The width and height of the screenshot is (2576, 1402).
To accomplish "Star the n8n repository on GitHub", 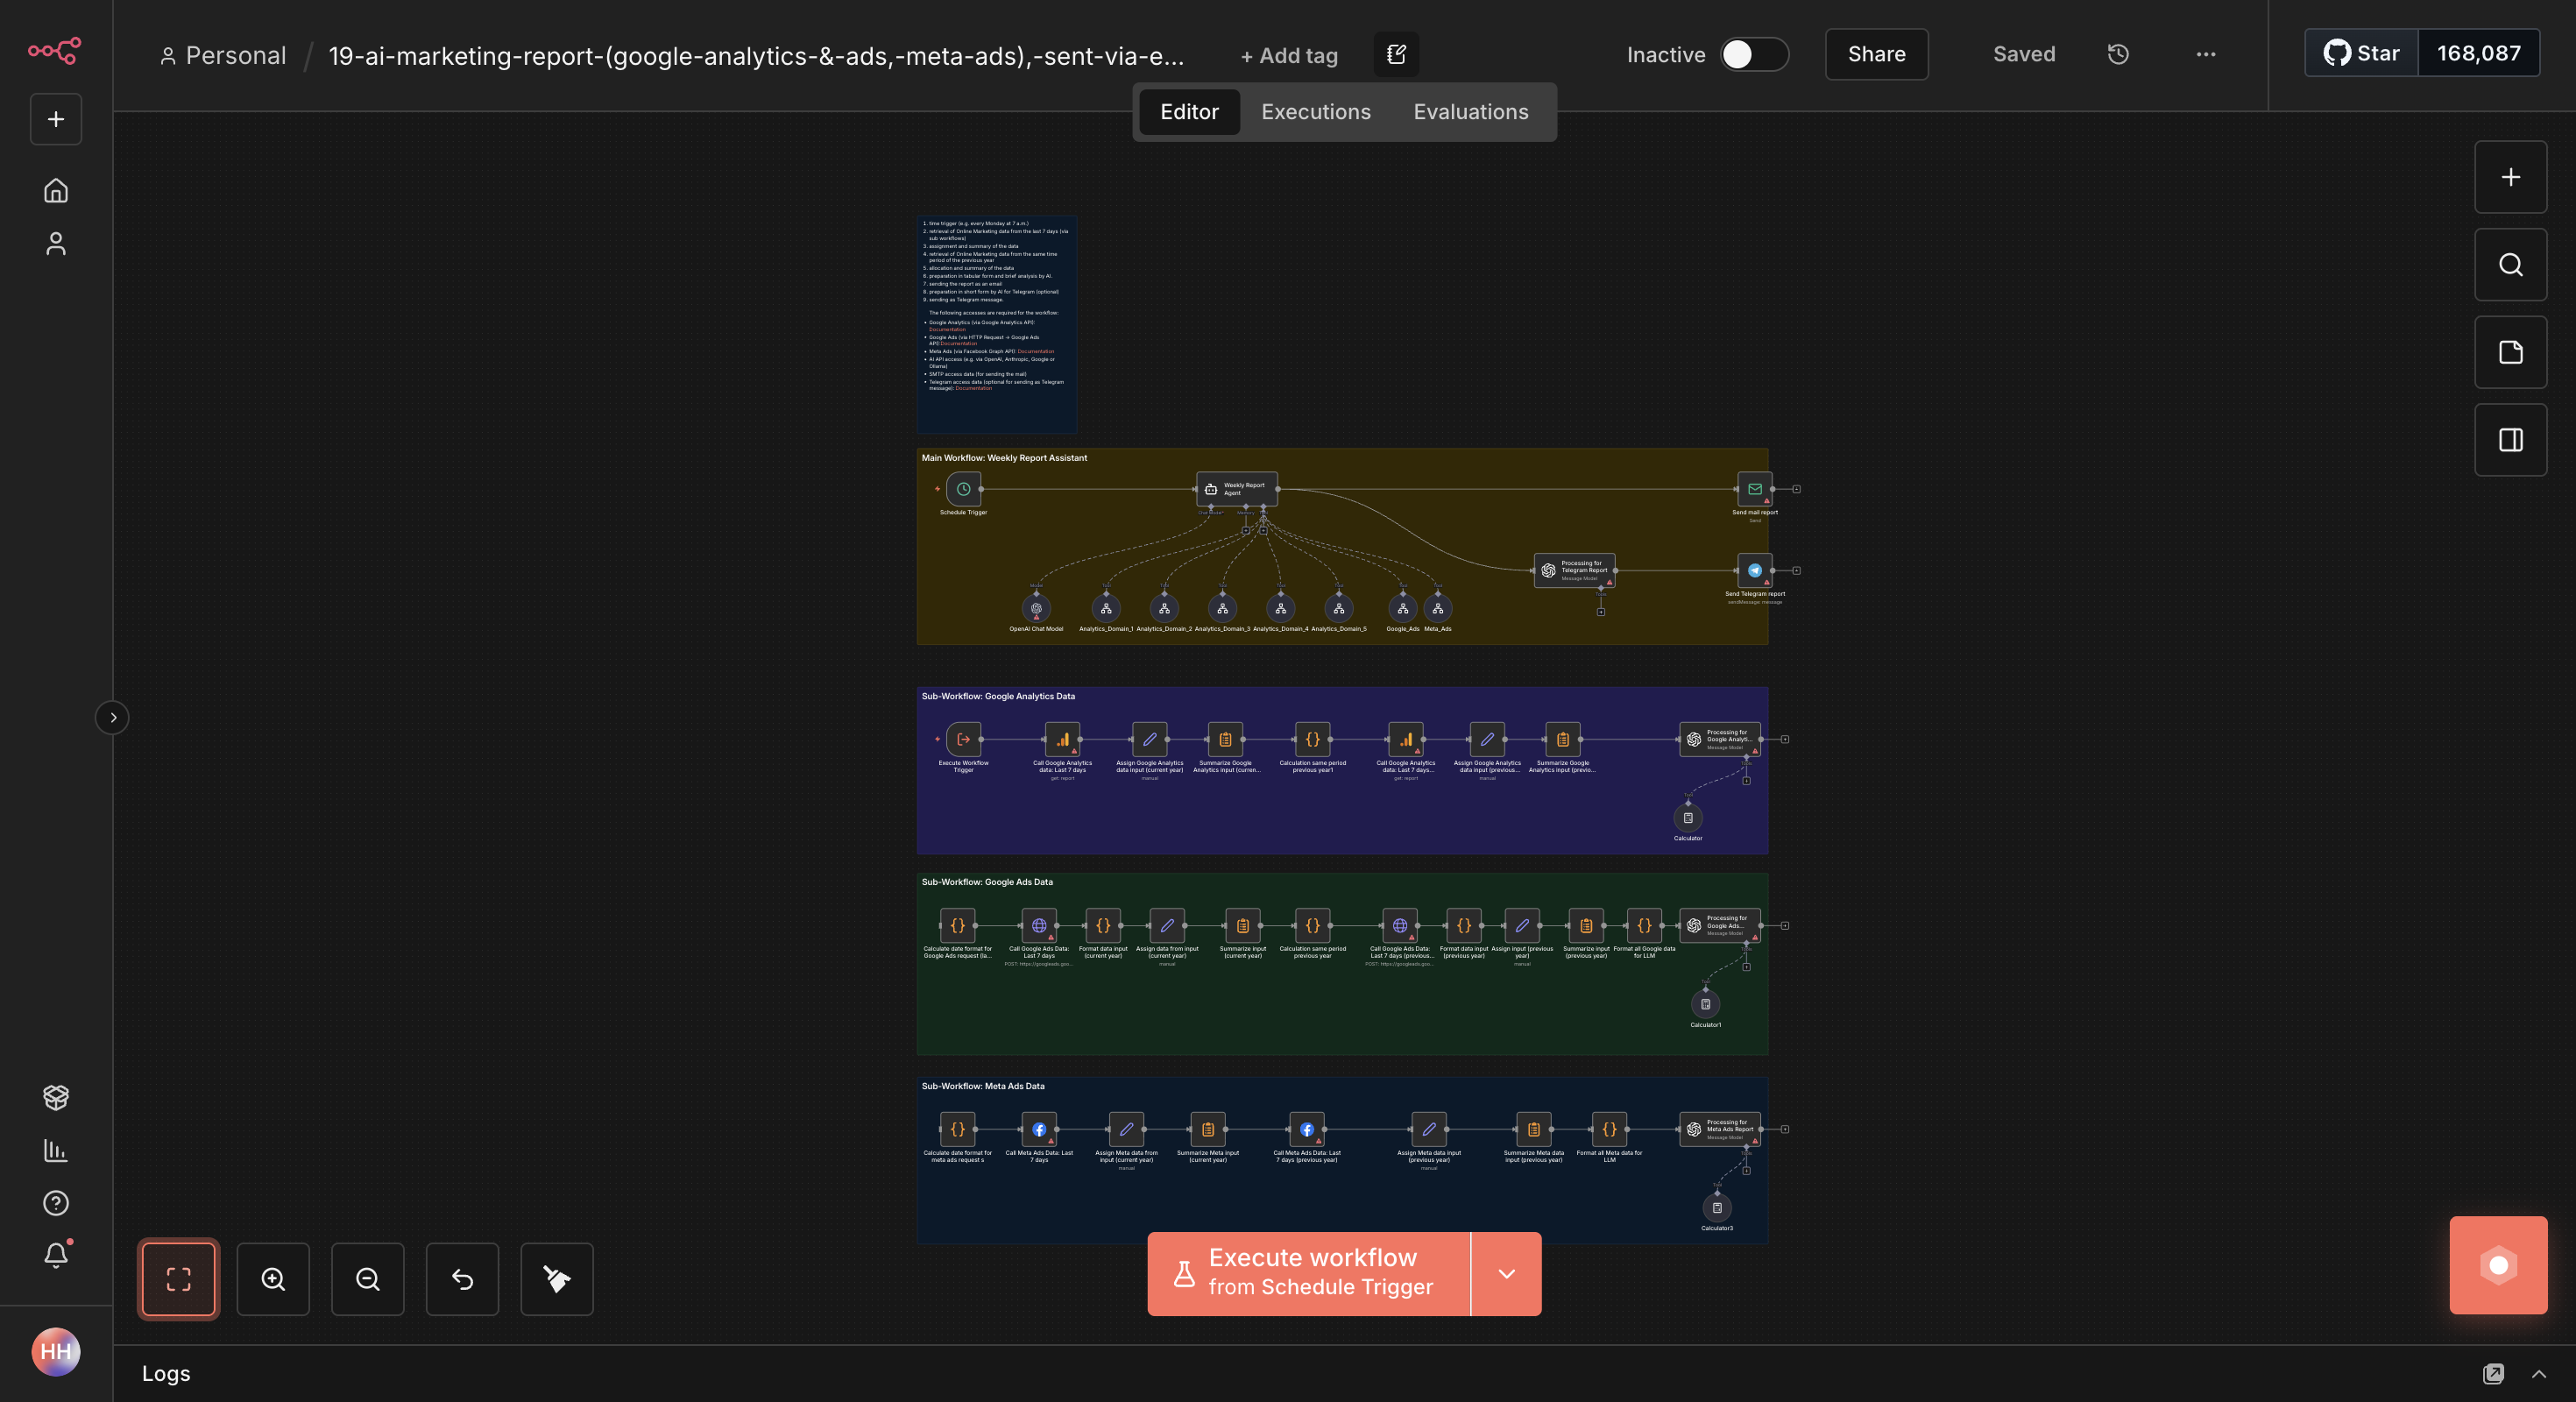I will (x=2361, y=53).
